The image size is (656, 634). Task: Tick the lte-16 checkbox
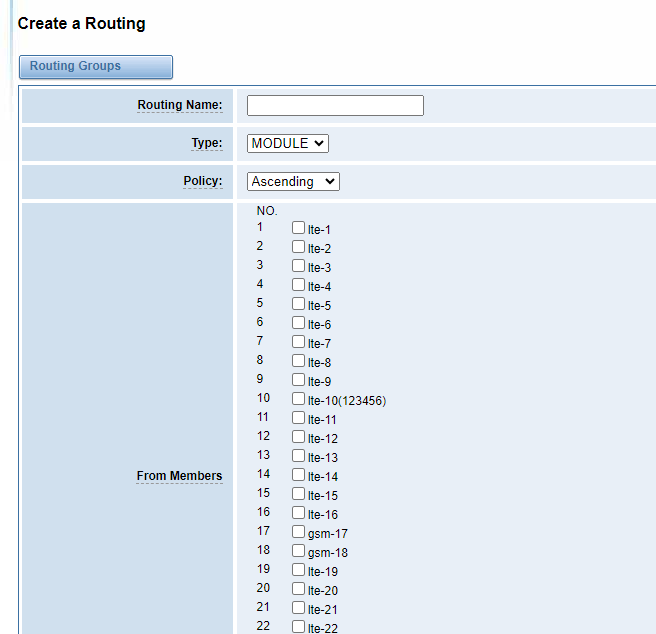coord(298,513)
